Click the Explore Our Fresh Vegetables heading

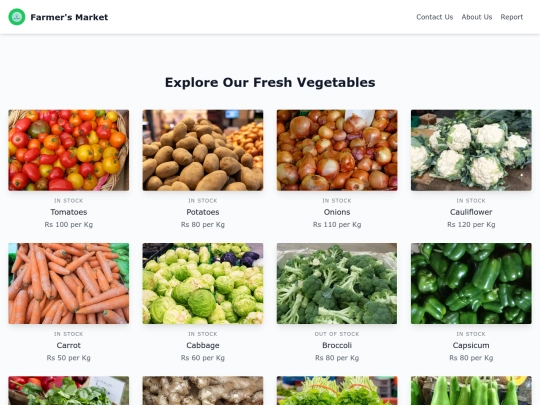point(270,83)
